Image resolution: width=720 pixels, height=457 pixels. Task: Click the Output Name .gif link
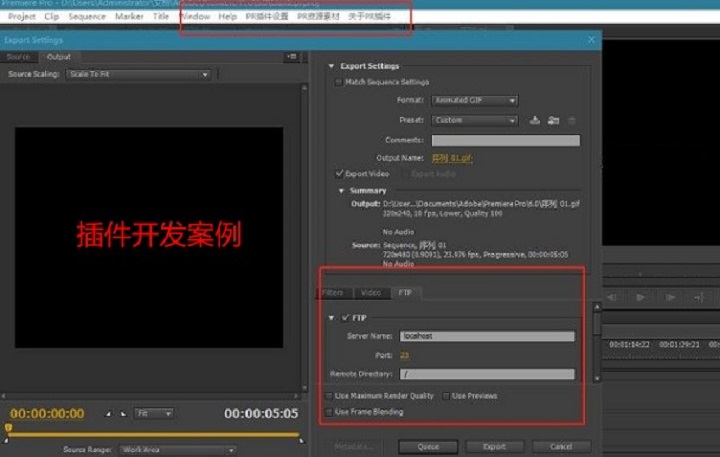(x=452, y=158)
